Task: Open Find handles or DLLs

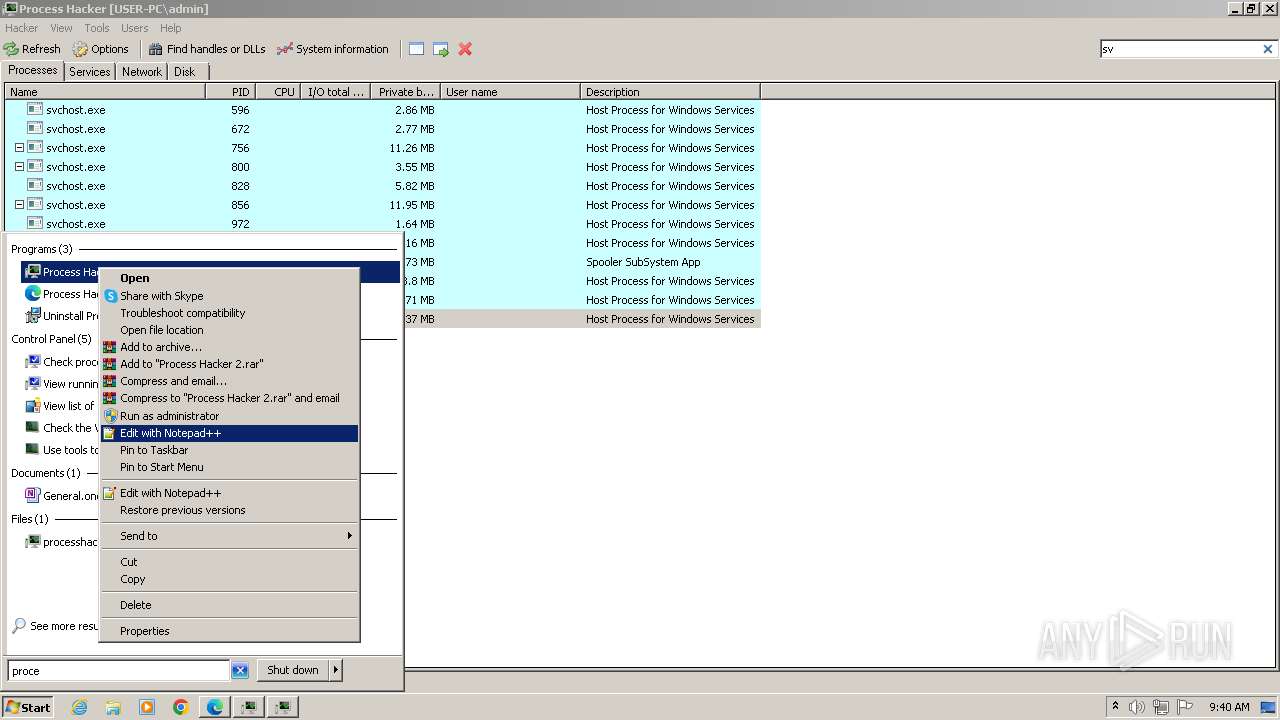Action: click(207, 49)
